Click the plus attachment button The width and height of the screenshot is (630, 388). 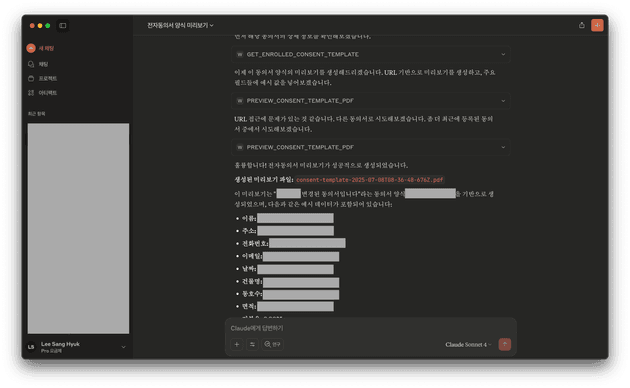[237, 344]
